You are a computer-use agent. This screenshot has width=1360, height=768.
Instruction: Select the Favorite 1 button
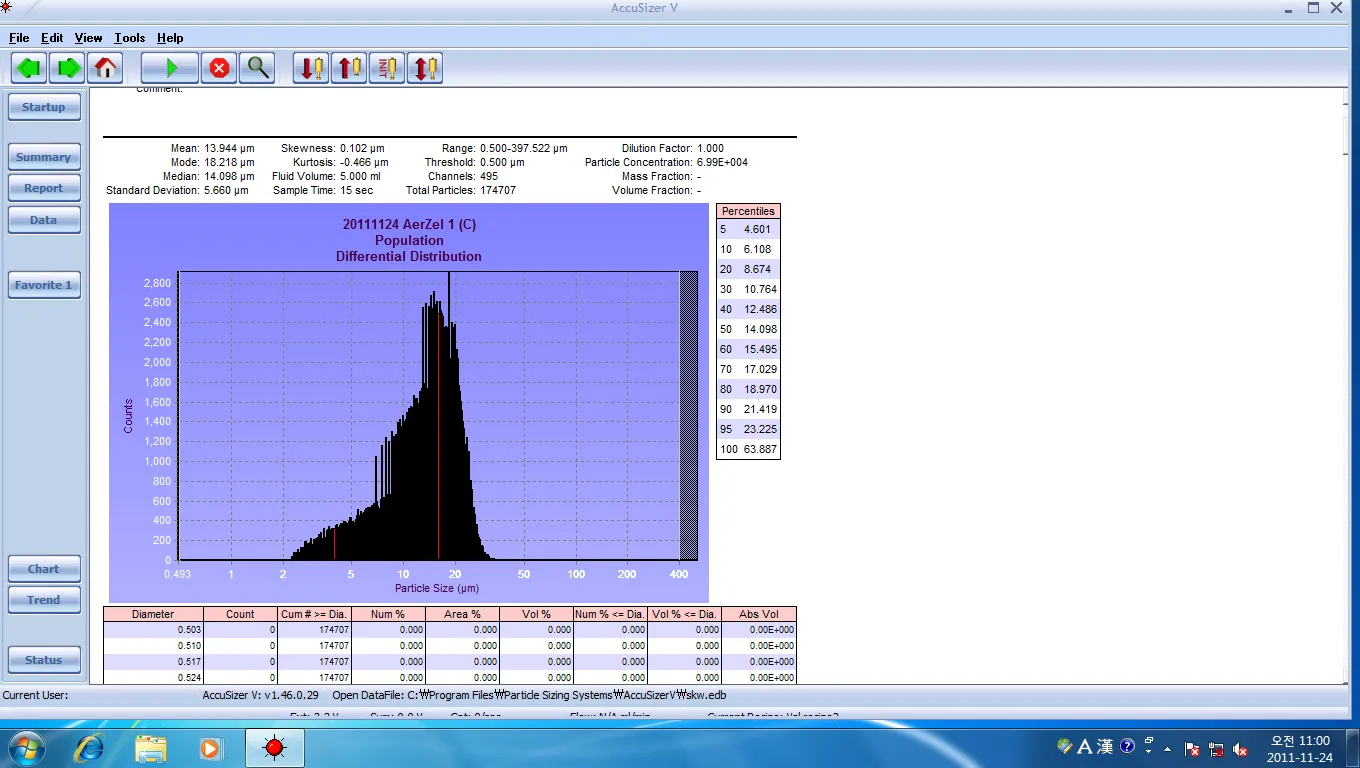44,285
